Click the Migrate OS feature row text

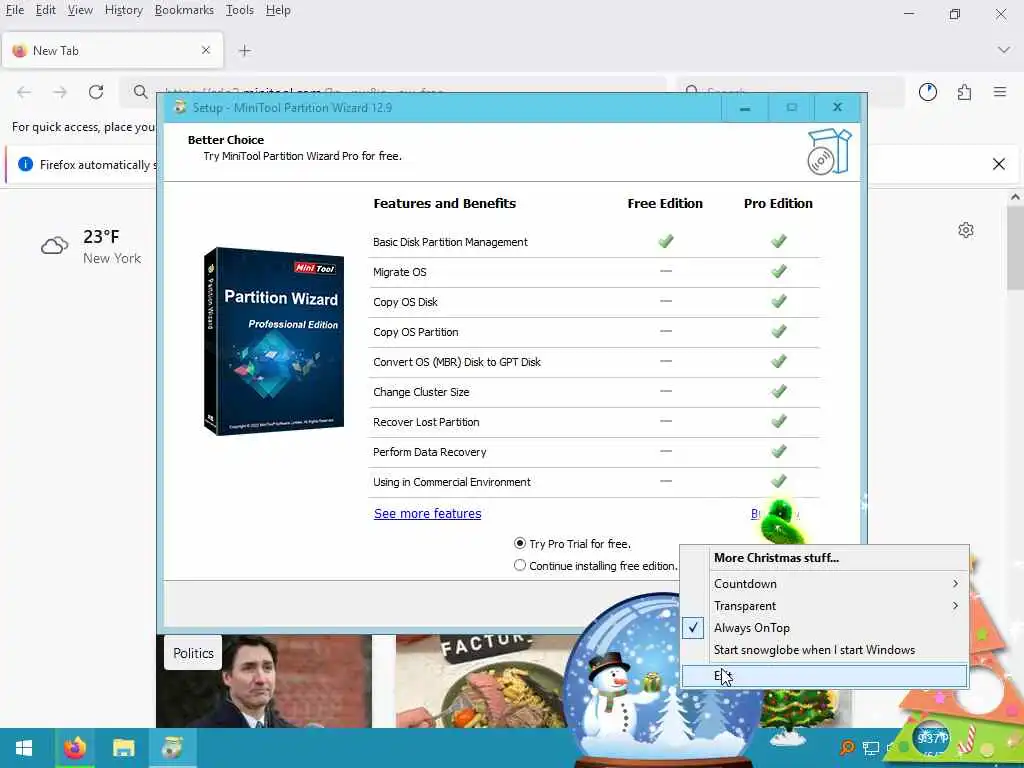(x=400, y=272)
